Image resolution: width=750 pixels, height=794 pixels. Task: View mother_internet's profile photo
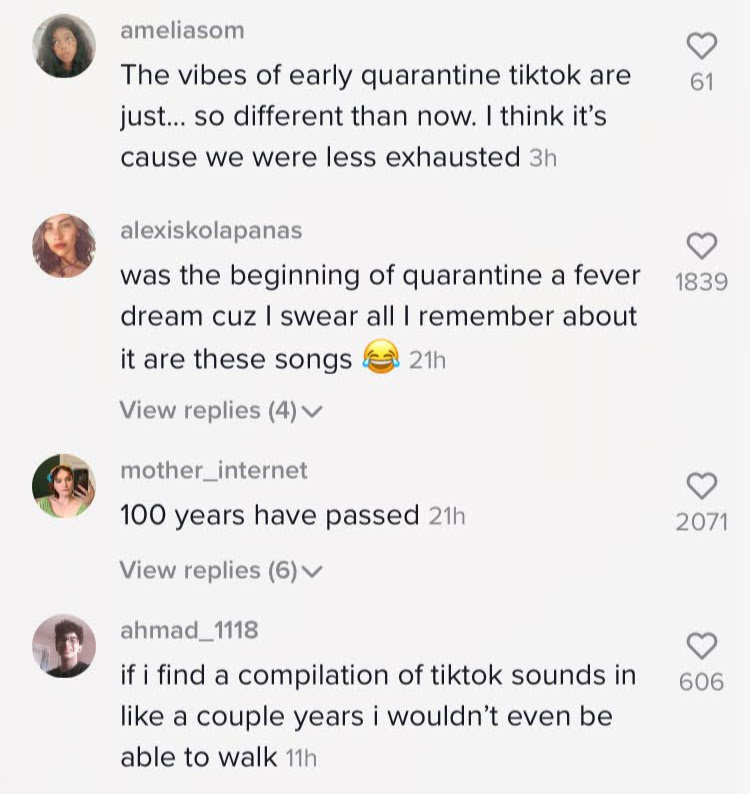[x=65, y=486]
